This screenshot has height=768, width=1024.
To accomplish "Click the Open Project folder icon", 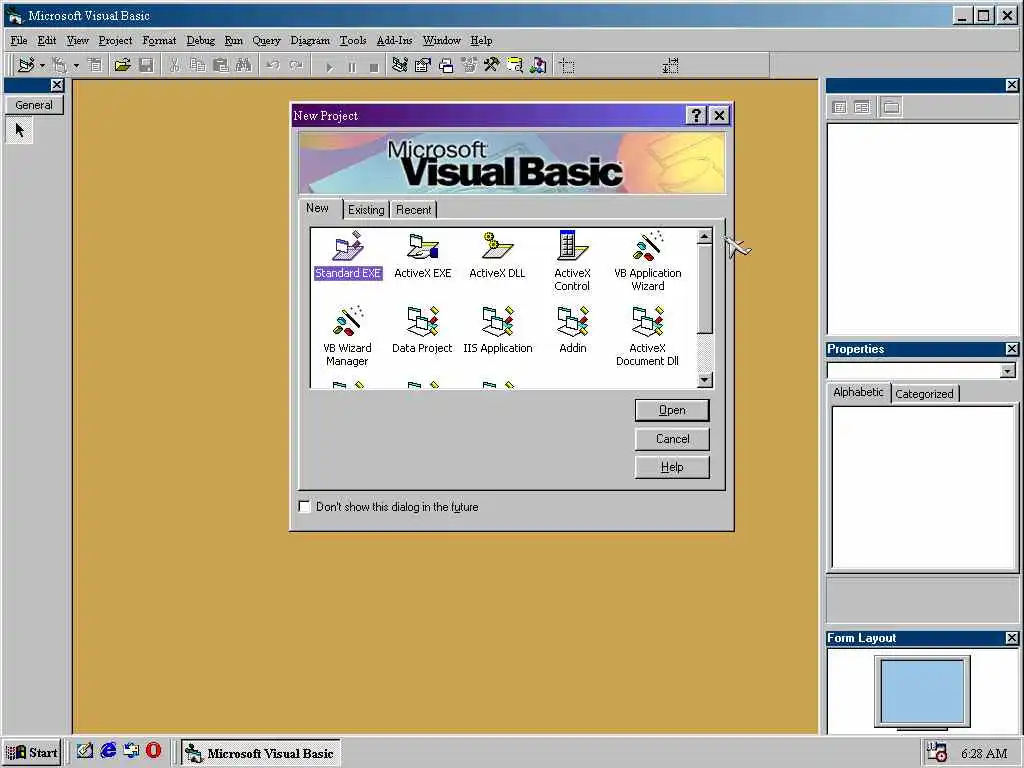I will tap(122, 65).
